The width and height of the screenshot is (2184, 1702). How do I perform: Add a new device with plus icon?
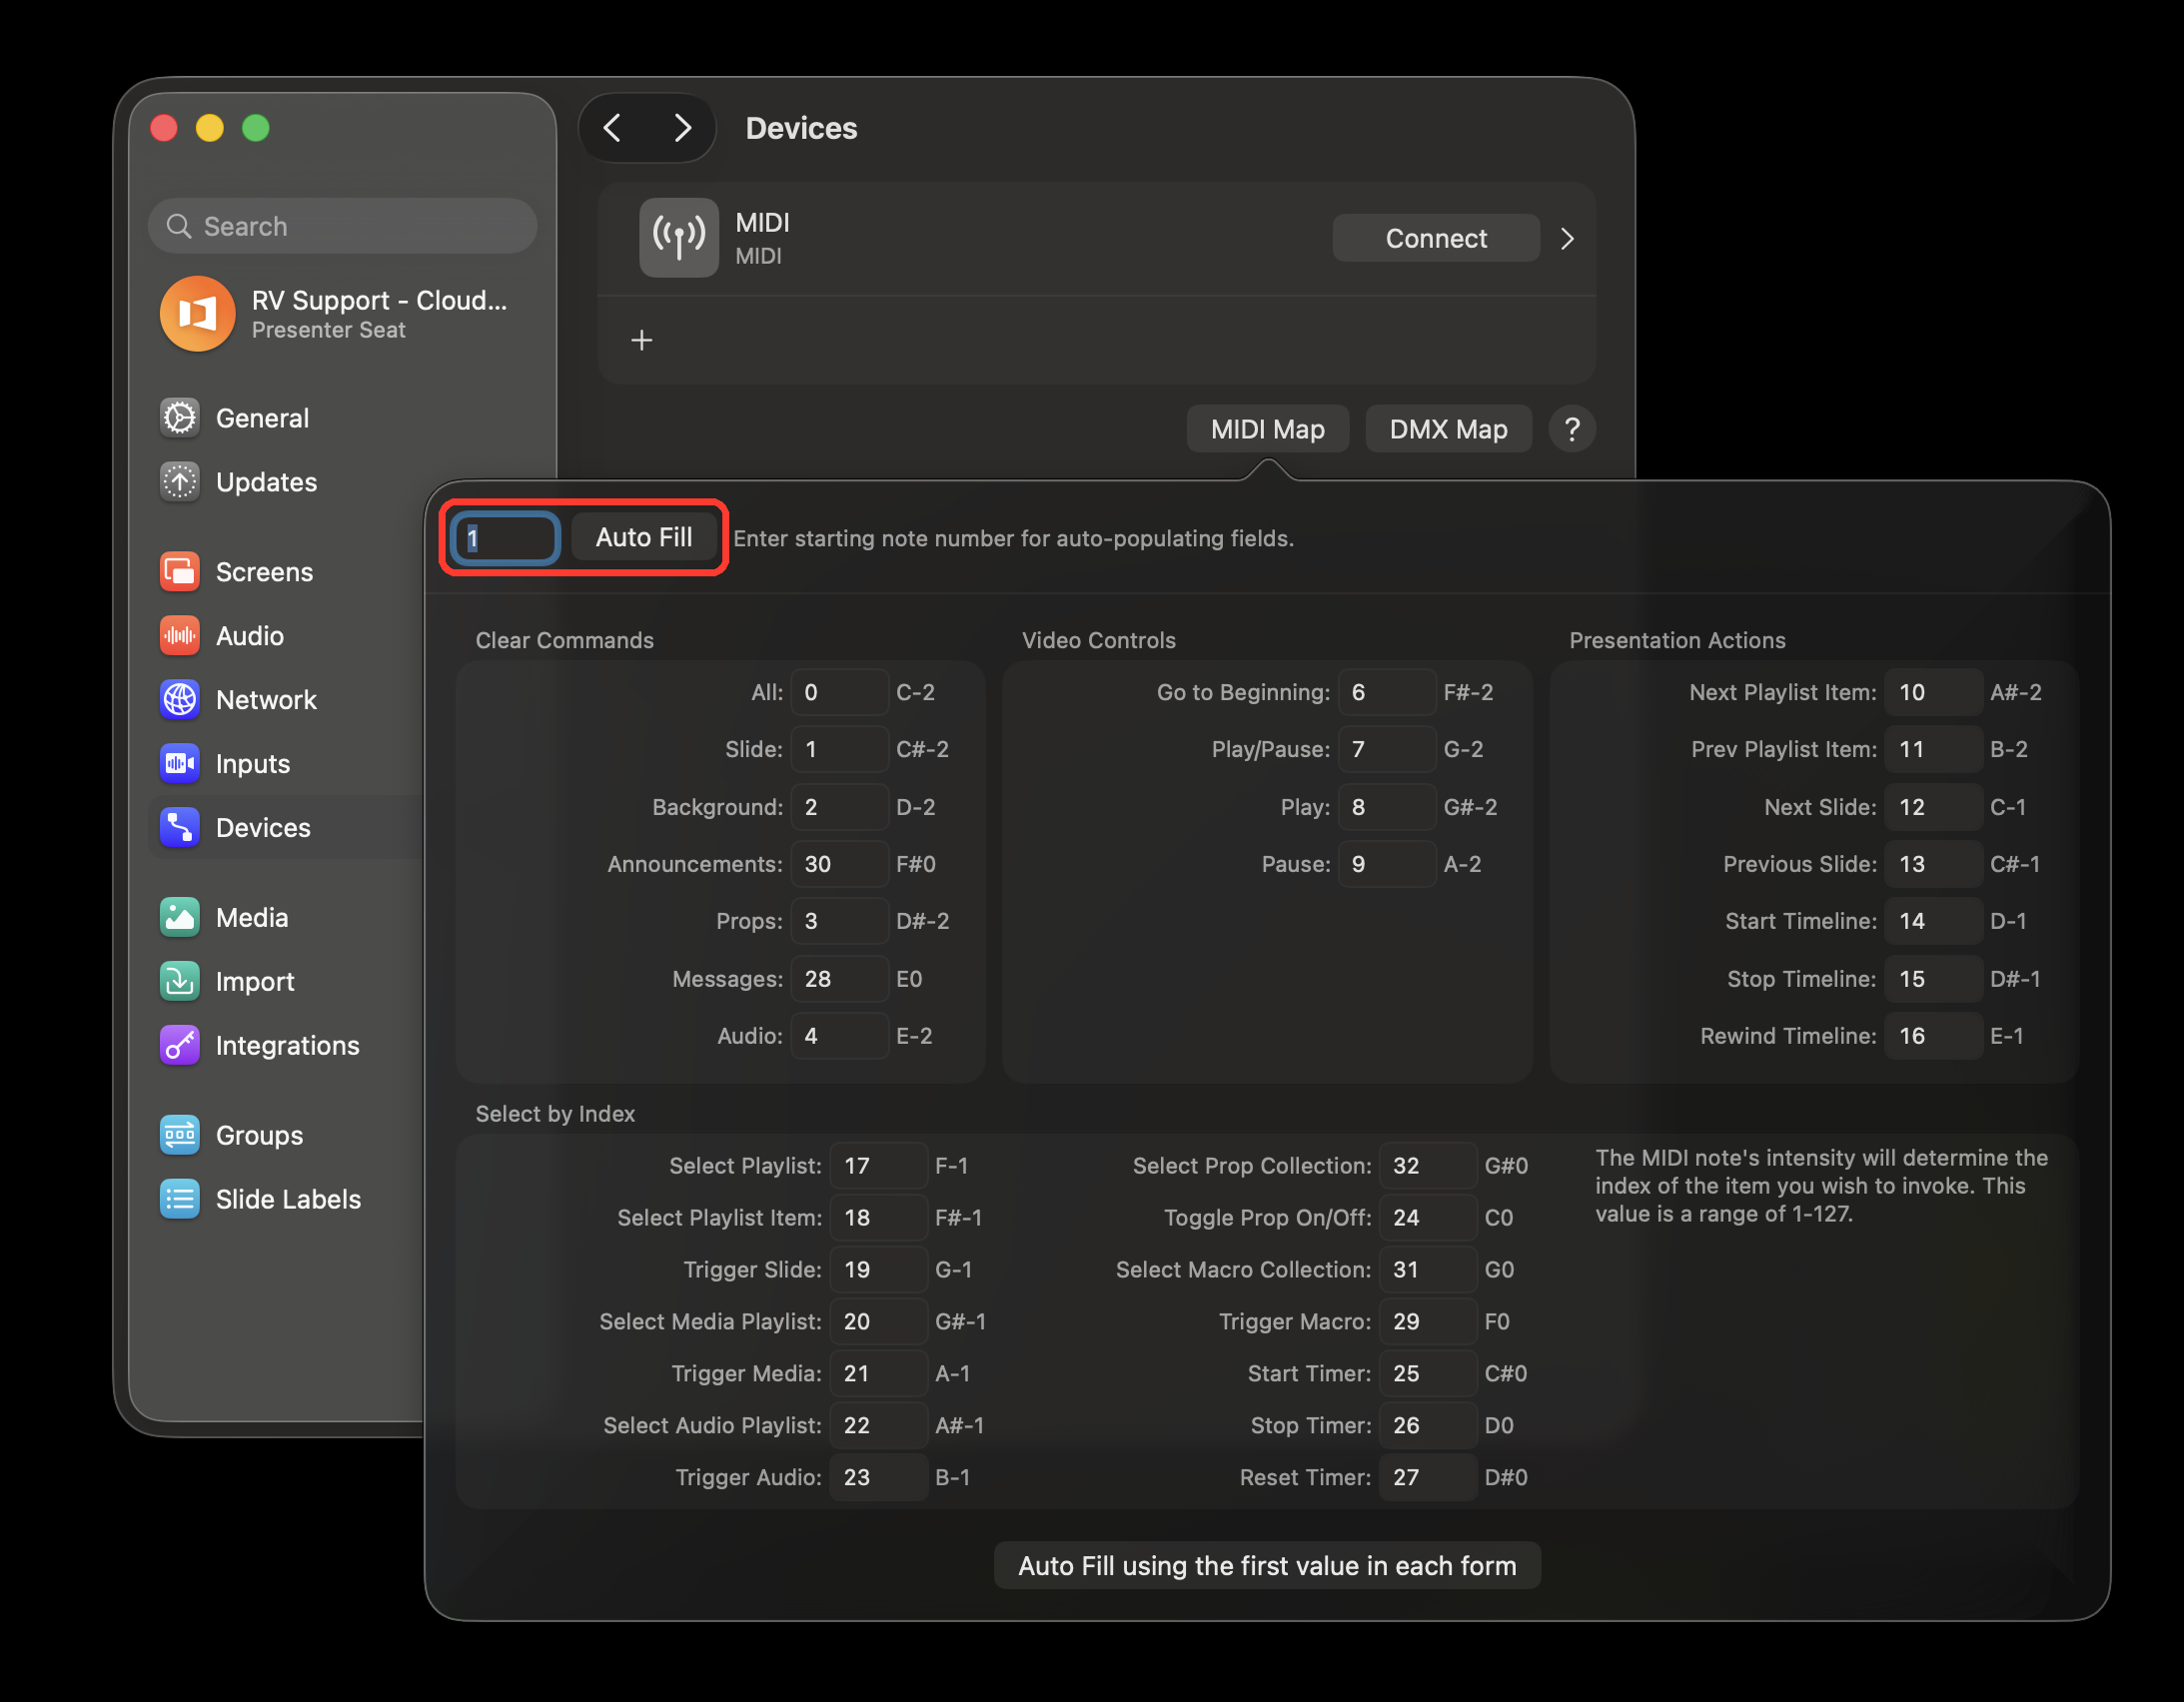tap(642, 341)
